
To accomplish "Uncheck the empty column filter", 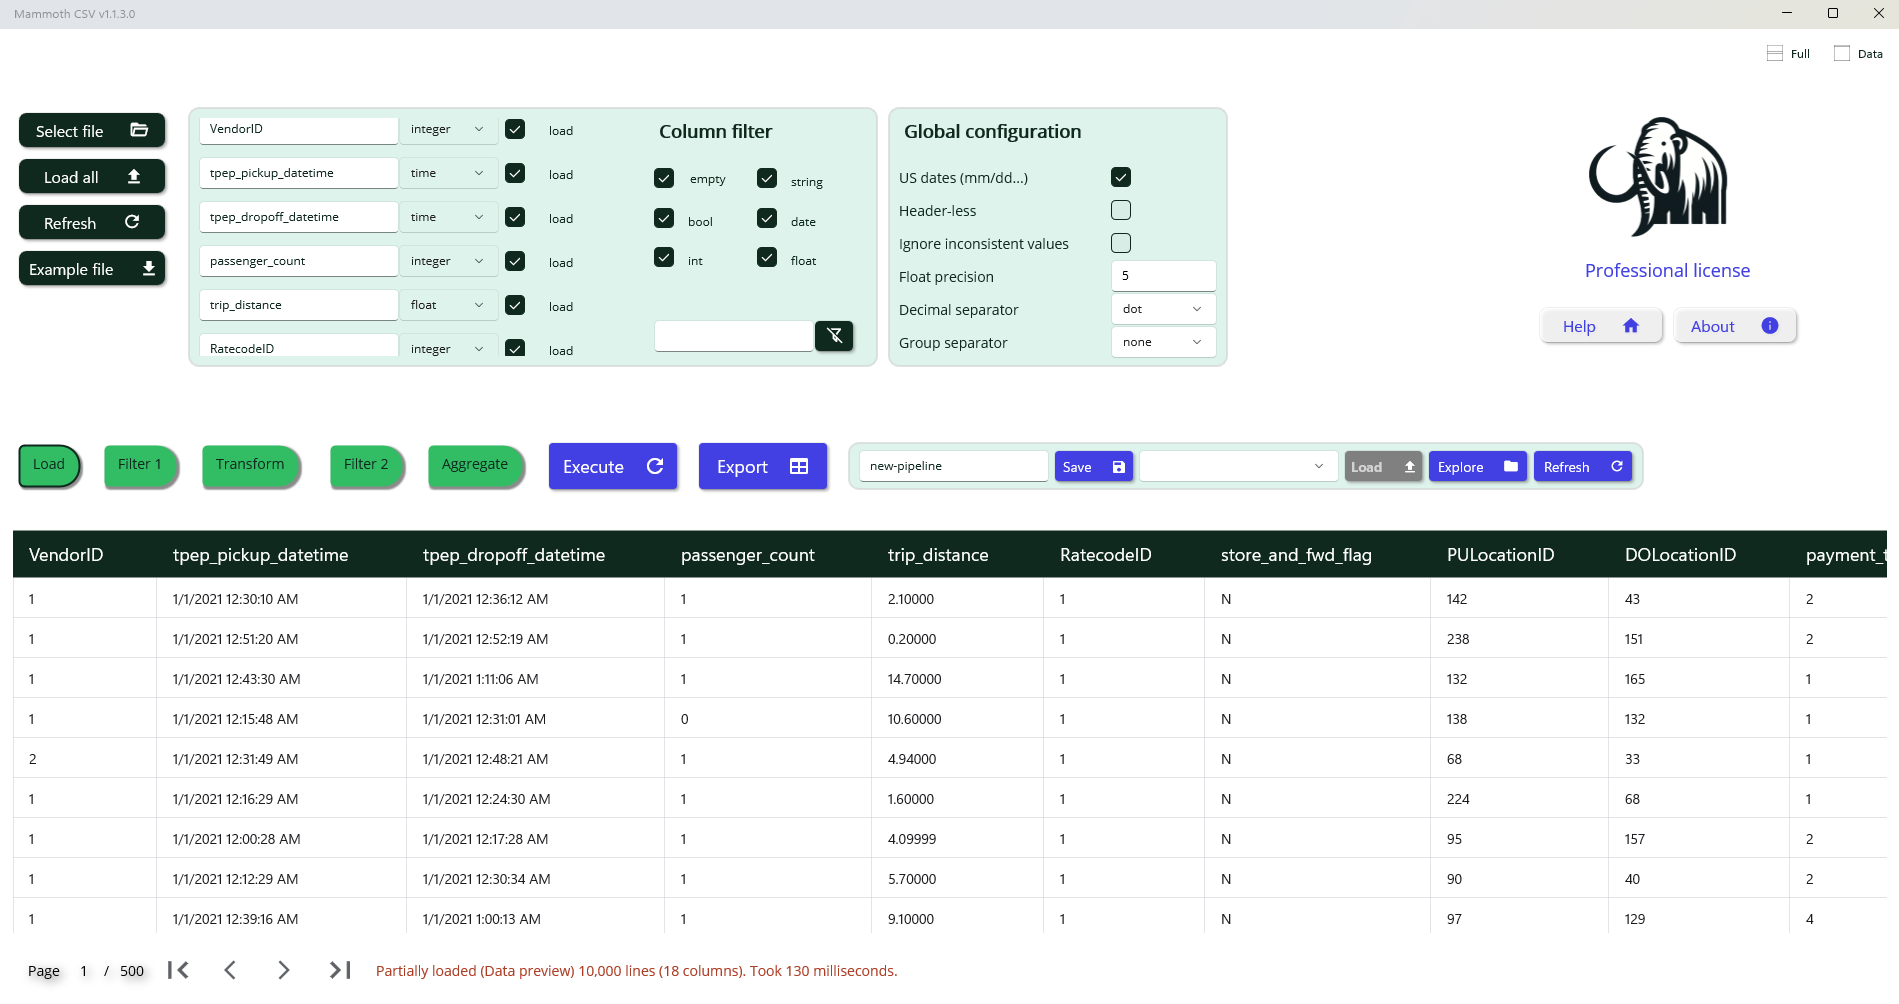I will (x=664, y=178).
